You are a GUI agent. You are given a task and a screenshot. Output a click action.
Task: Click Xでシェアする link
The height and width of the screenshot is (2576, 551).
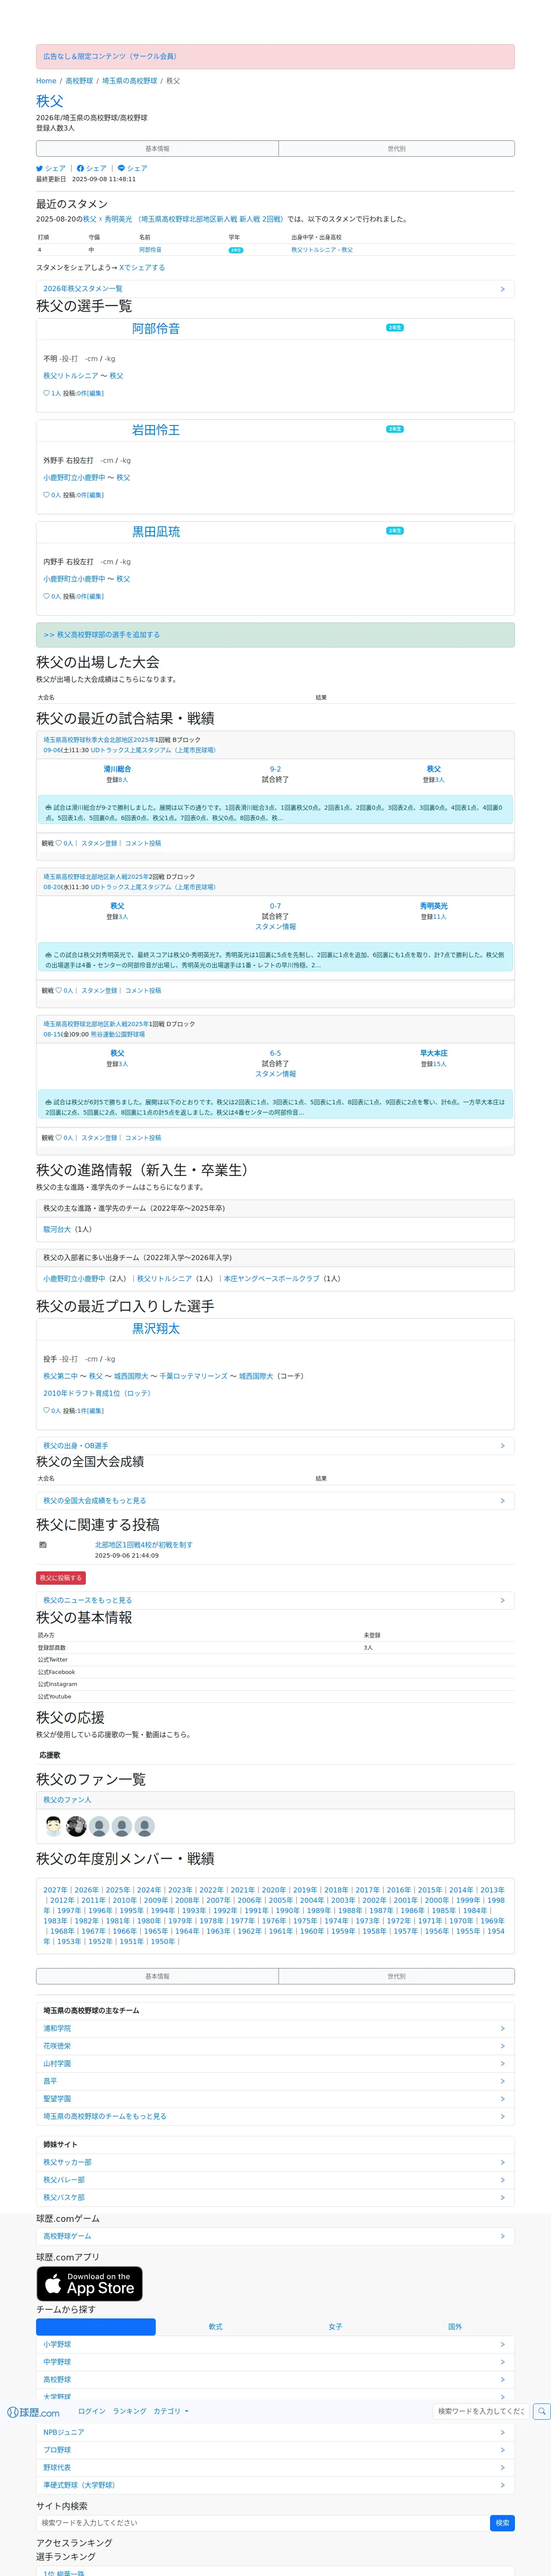coord(142,268)
